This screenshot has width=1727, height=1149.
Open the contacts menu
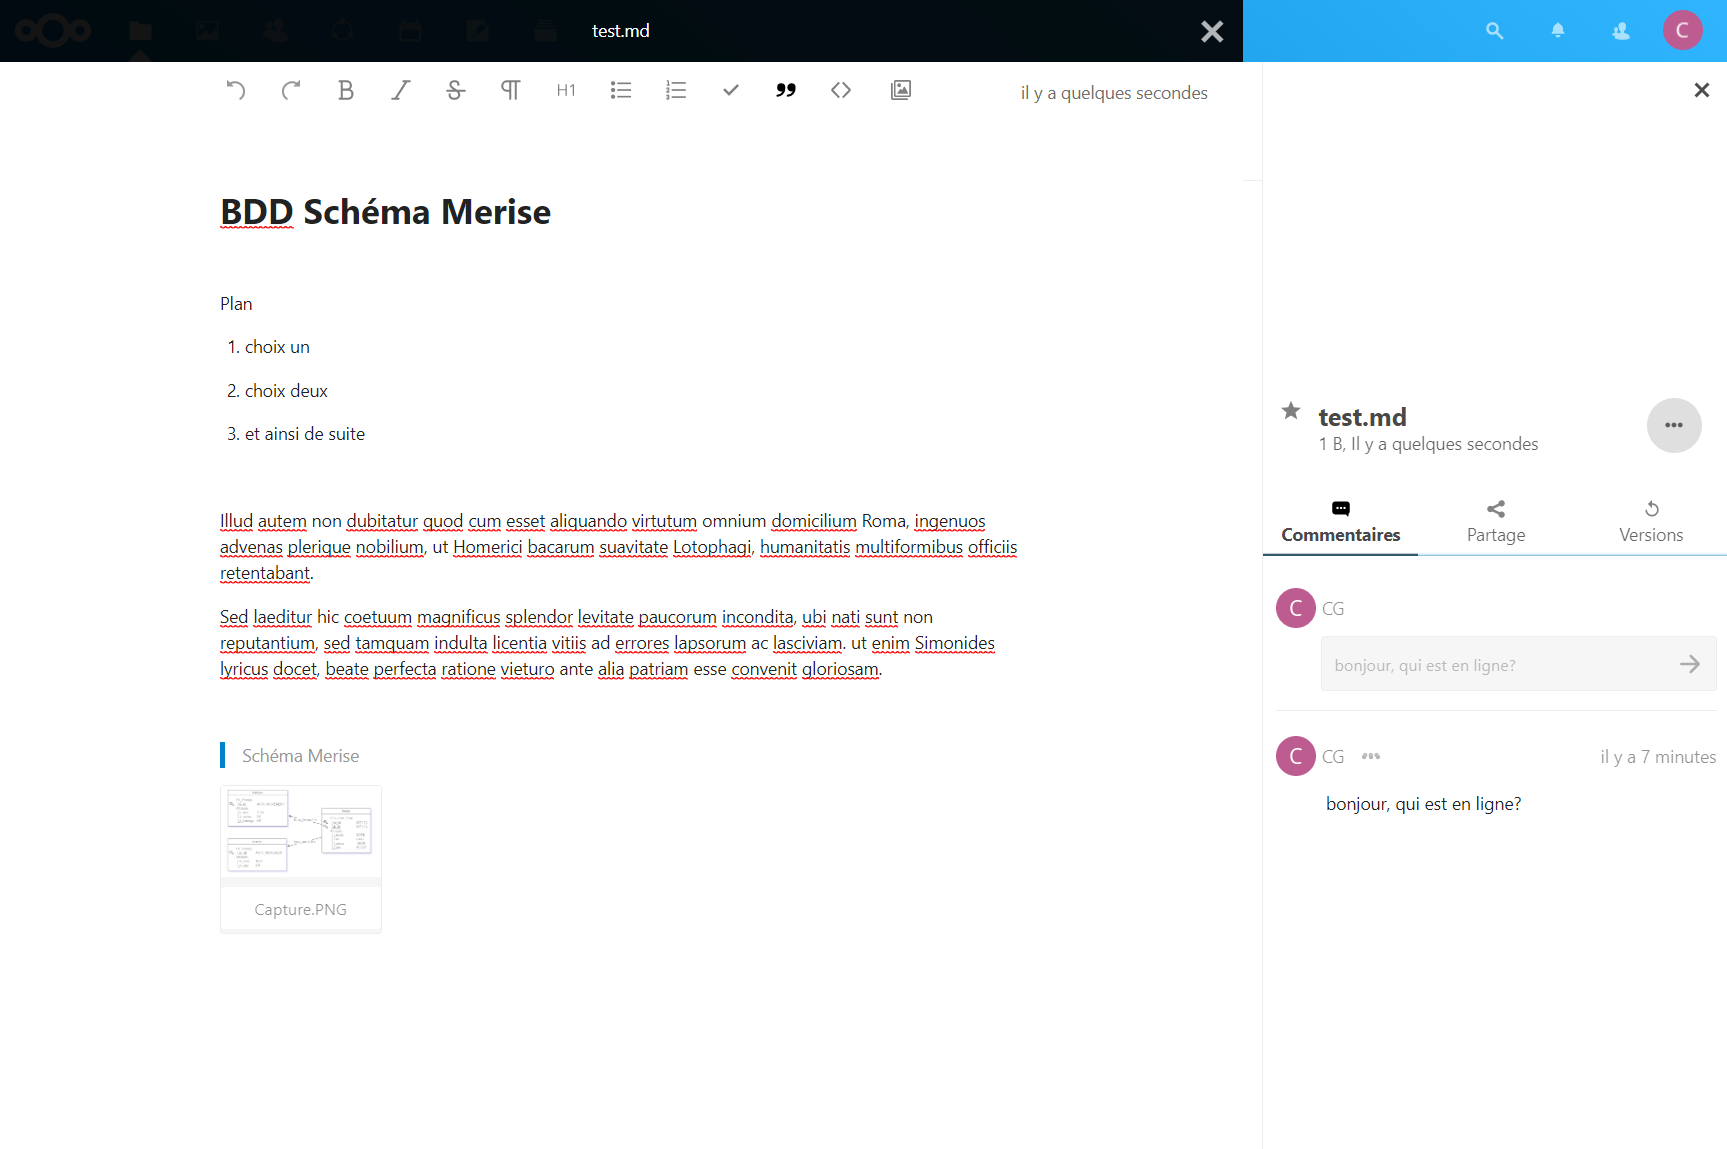[x=1621, y=31]
